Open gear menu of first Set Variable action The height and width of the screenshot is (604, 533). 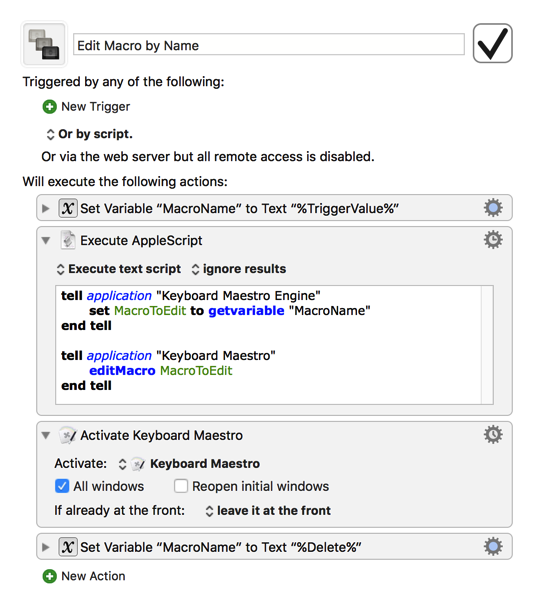(x=493, y=208)
